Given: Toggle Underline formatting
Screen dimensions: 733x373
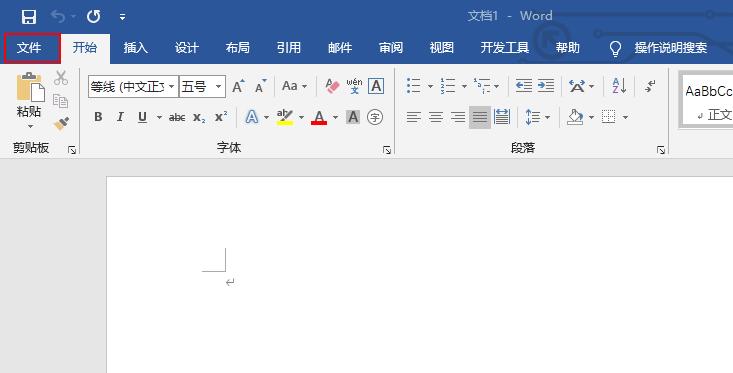Looking at the screenshot, I should (143, 117).
